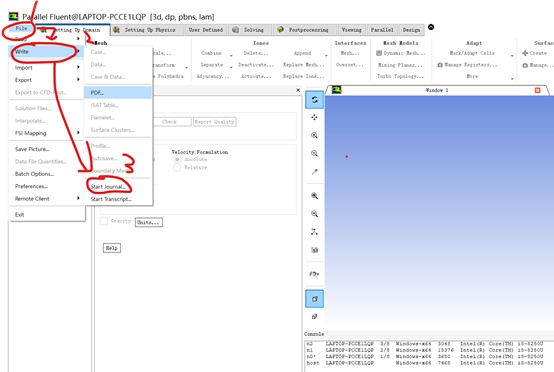Expand the Mark/Adapt Cells dropdown arrow
The height and width of the screenshot is (372, 554).
tap(512, 56)
